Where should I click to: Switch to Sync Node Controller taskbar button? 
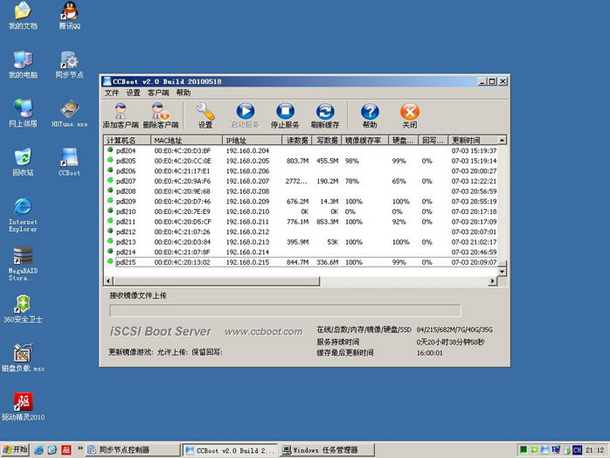[133, 450]
